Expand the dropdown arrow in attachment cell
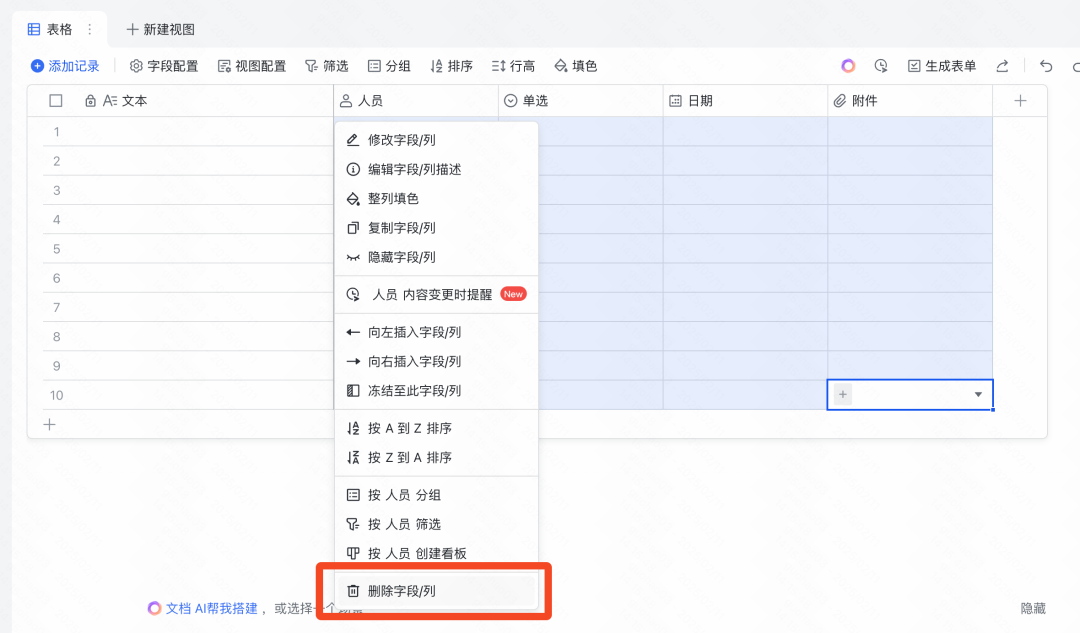Screen dimensions: 1080x633 click(x=978, y=395)
